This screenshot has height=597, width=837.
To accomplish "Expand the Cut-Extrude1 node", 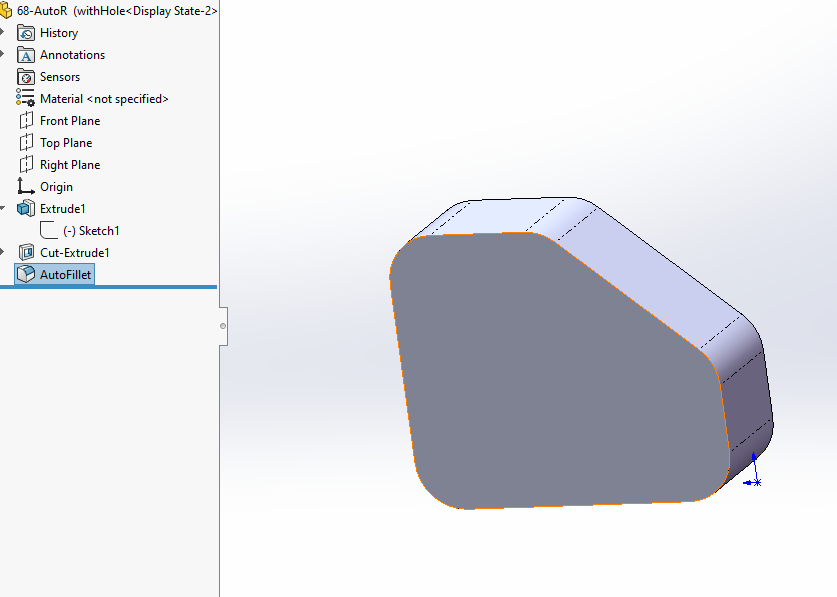I will (x=2, y=252).
